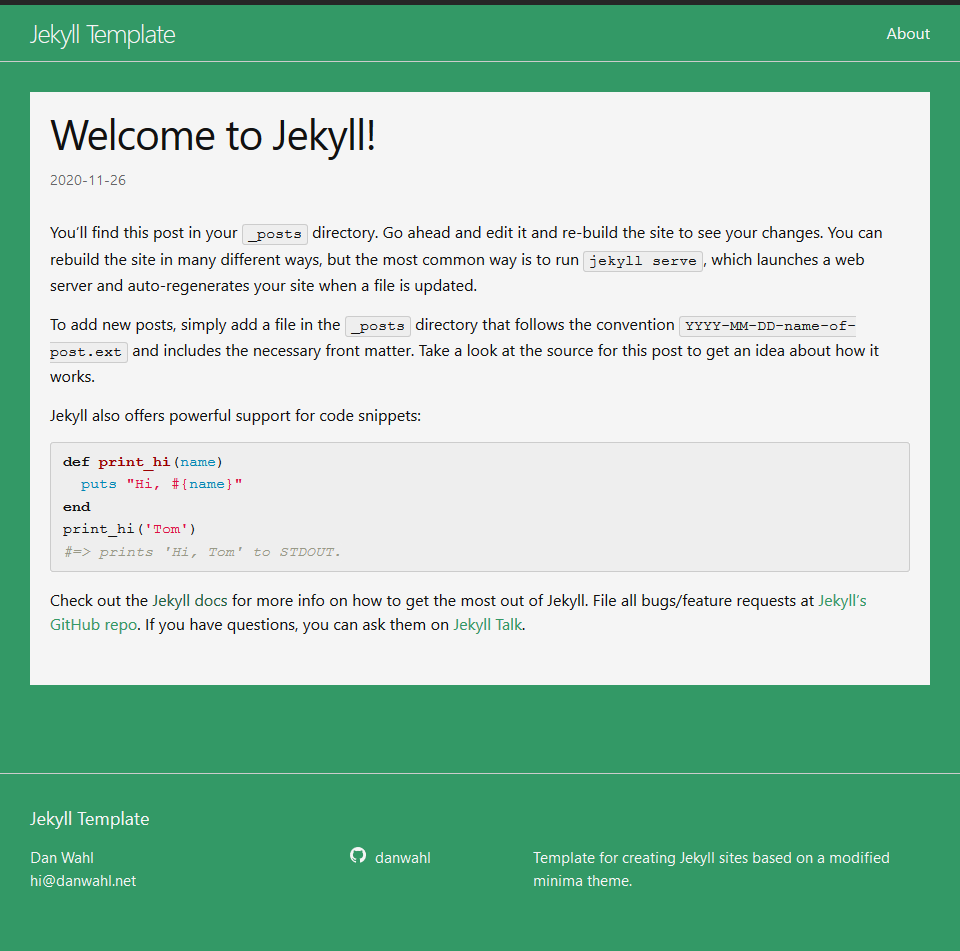
Task: Click the footer template description text
Action: pos(711,869)
